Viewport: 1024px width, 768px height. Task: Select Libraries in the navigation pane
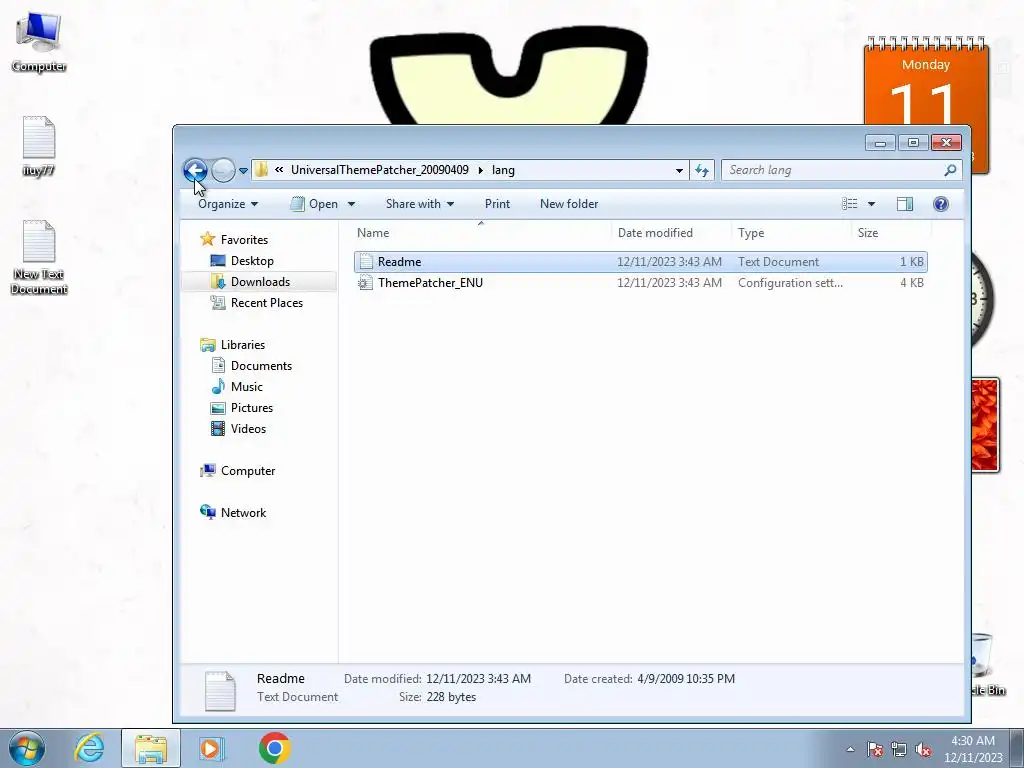(242, 345)
